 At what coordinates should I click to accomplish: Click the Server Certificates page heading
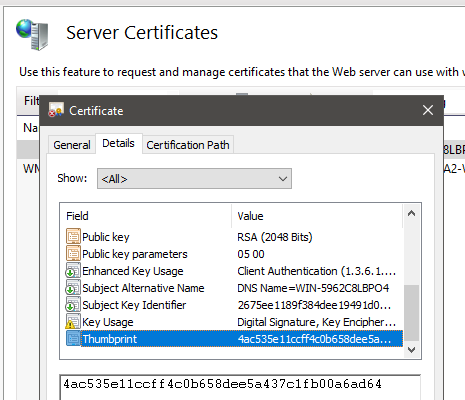142,33
